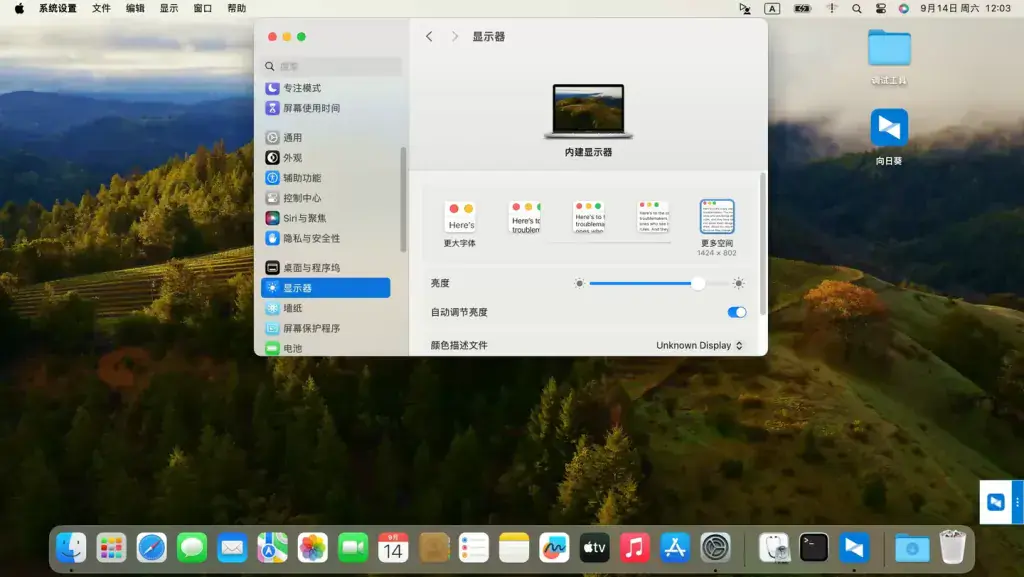Open the input source A indicator
The height and width of the screenshot is (577, 1024).
click(x=772, y=8)
